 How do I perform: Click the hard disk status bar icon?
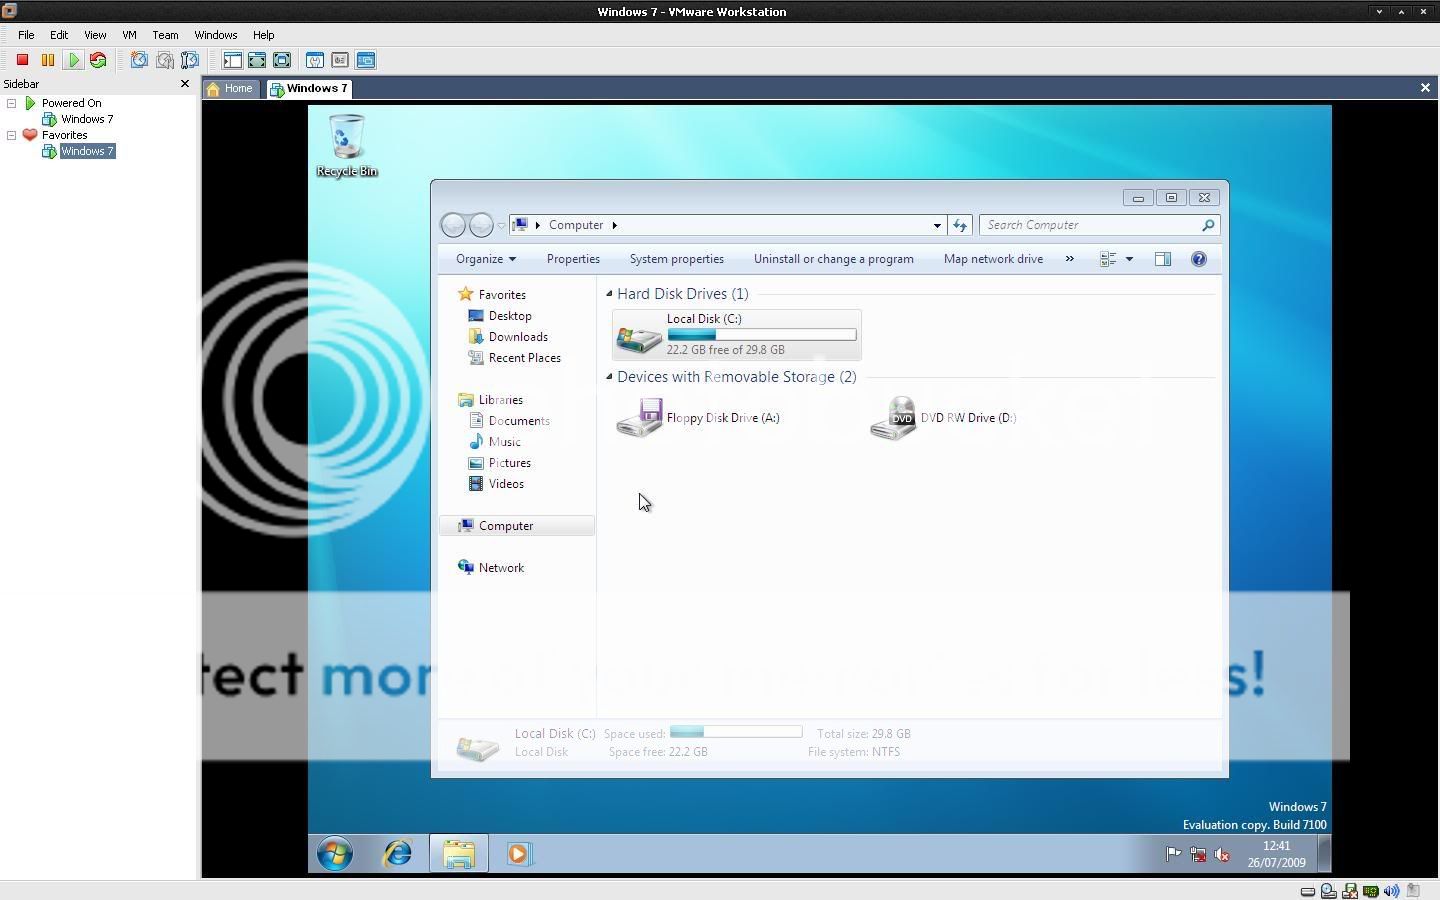coord(1308,891)
